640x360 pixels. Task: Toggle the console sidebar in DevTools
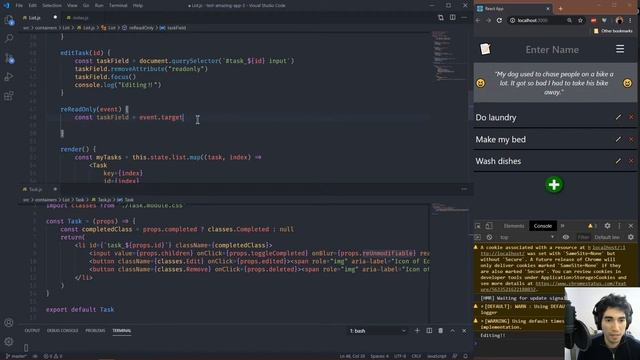tap(478, 237)
